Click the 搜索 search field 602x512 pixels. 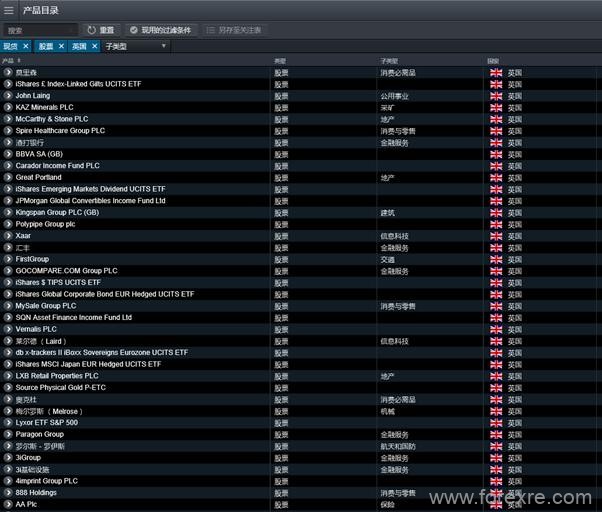click(x=40, y=30)
